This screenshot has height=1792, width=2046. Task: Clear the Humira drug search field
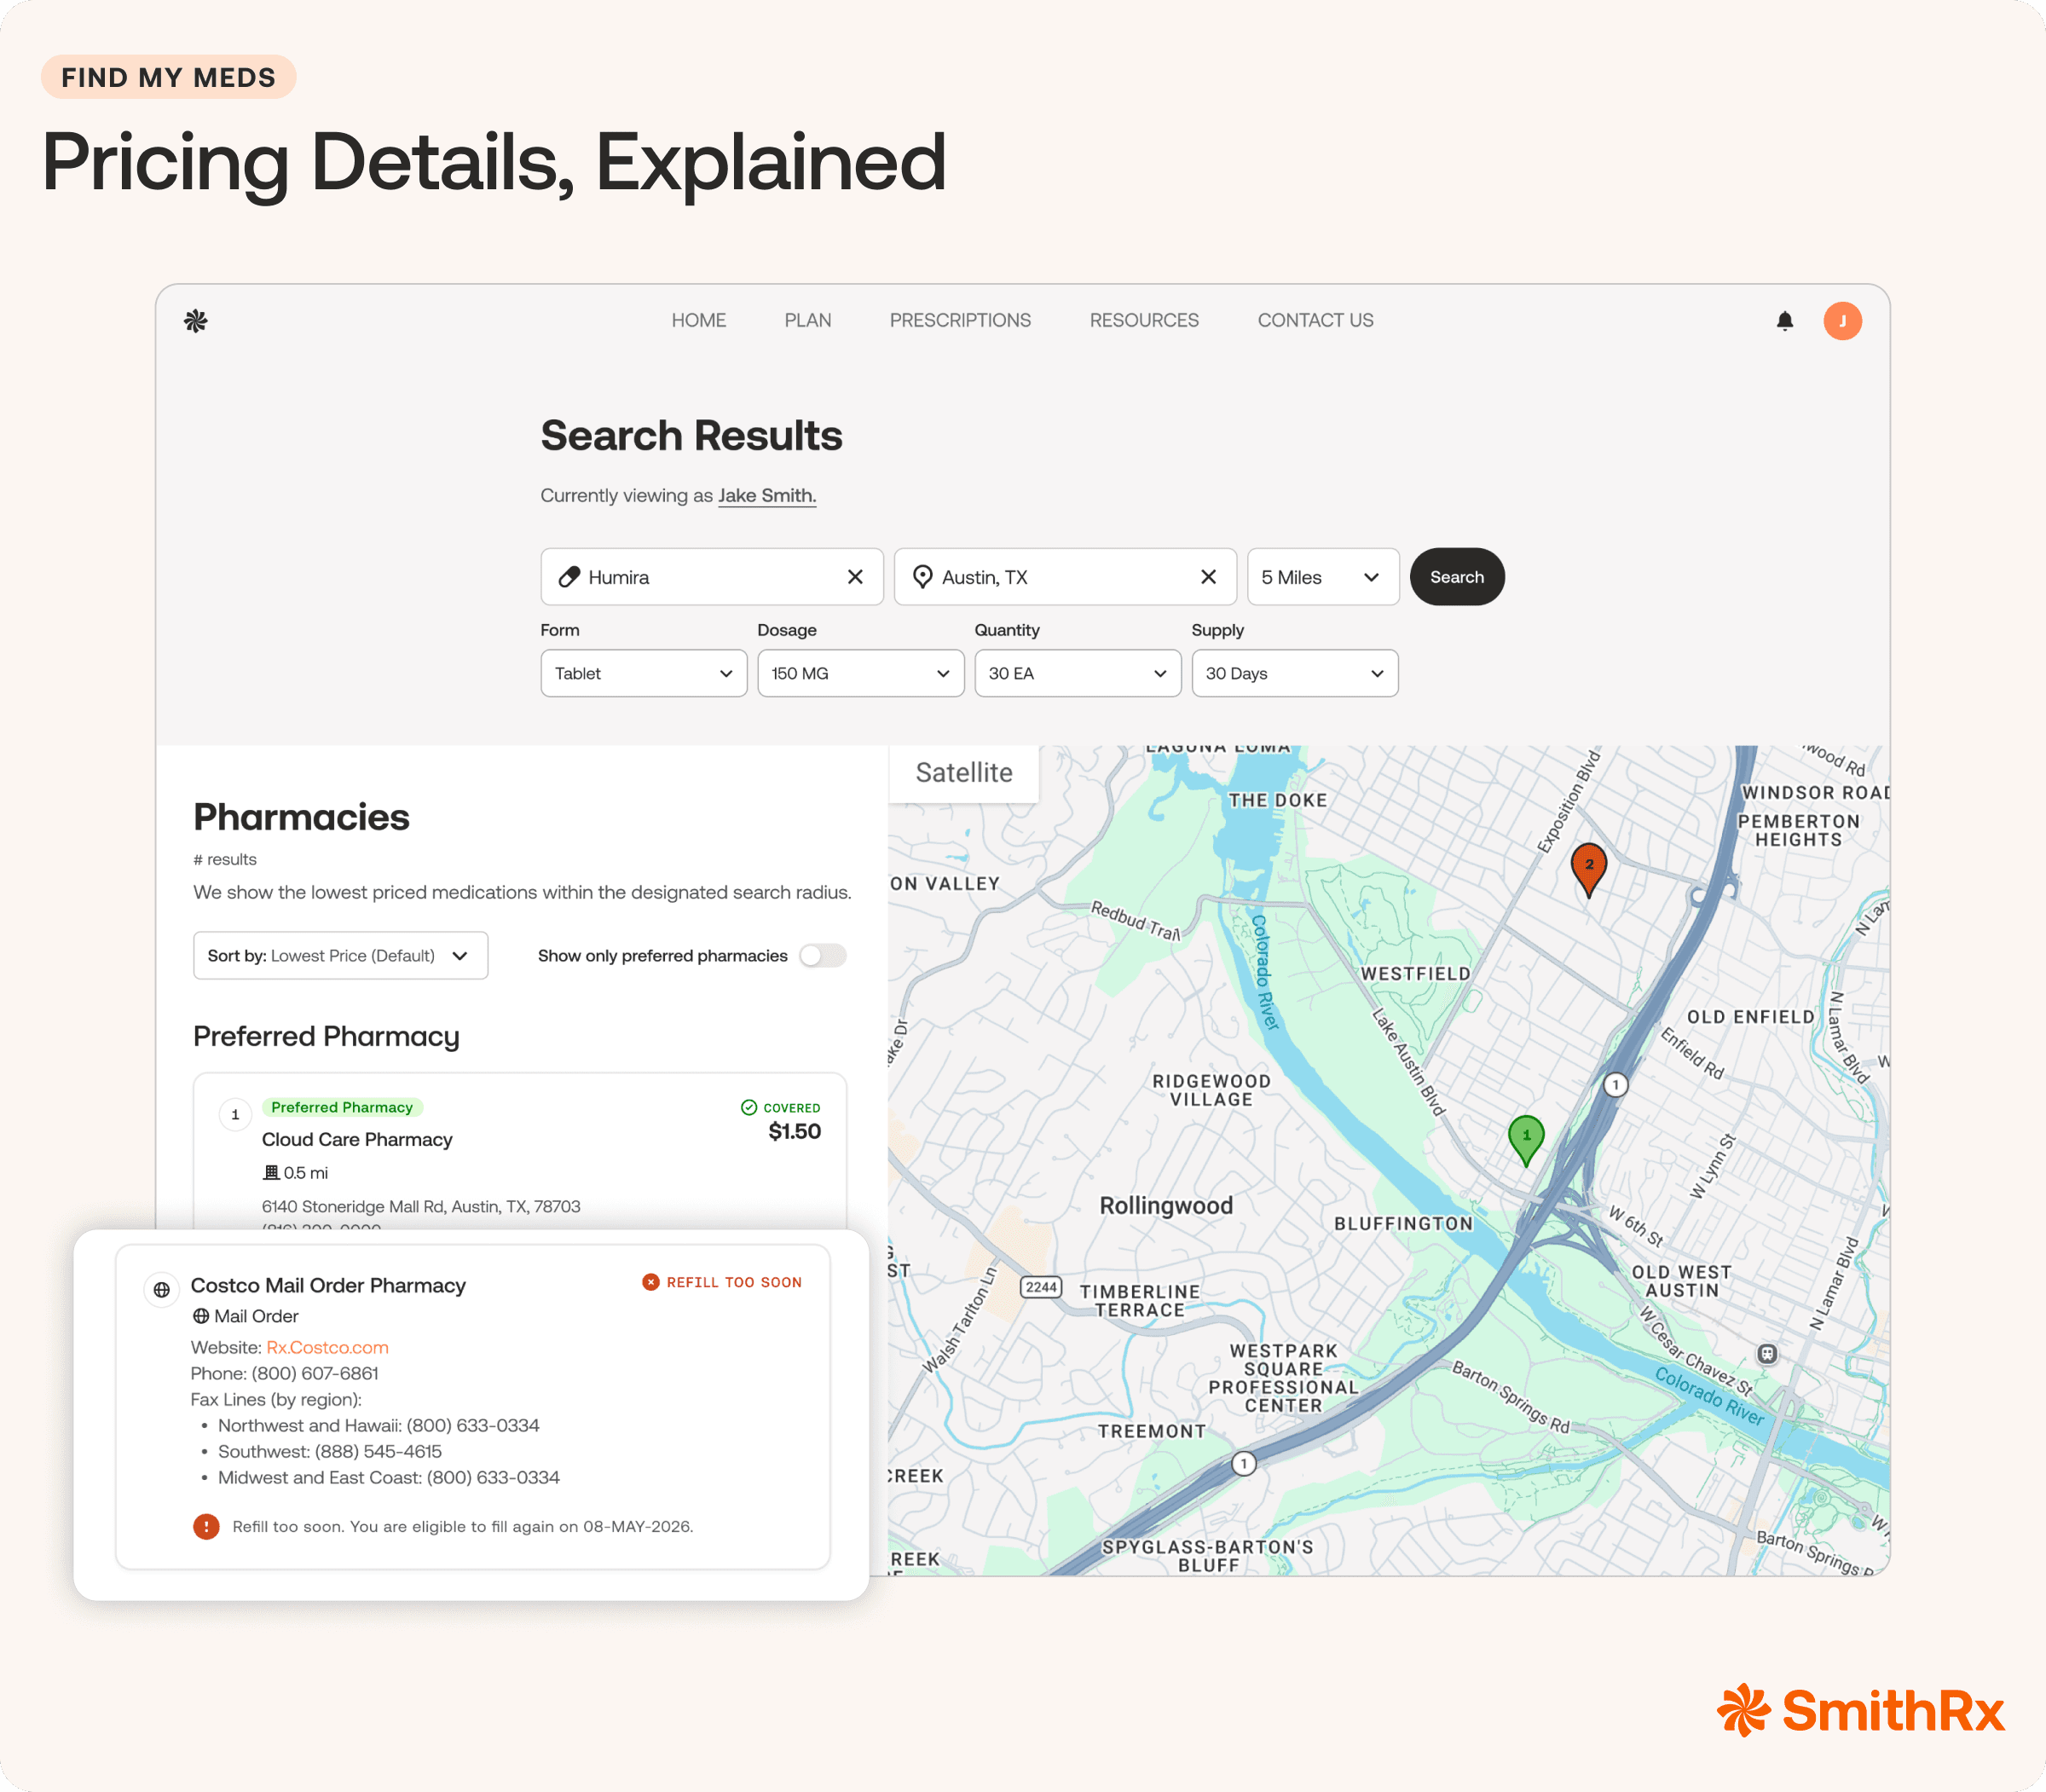855,577
